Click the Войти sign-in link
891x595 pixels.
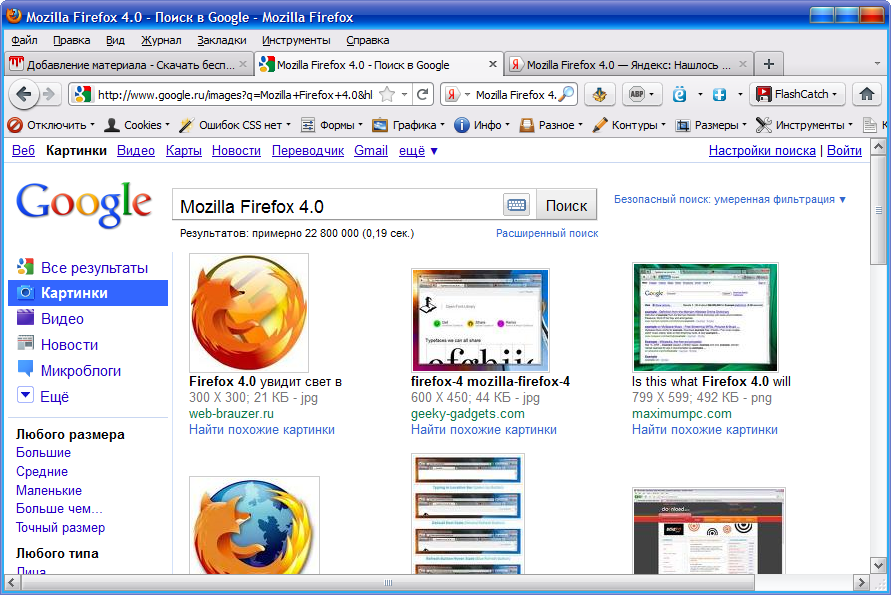tap(844, 151)
